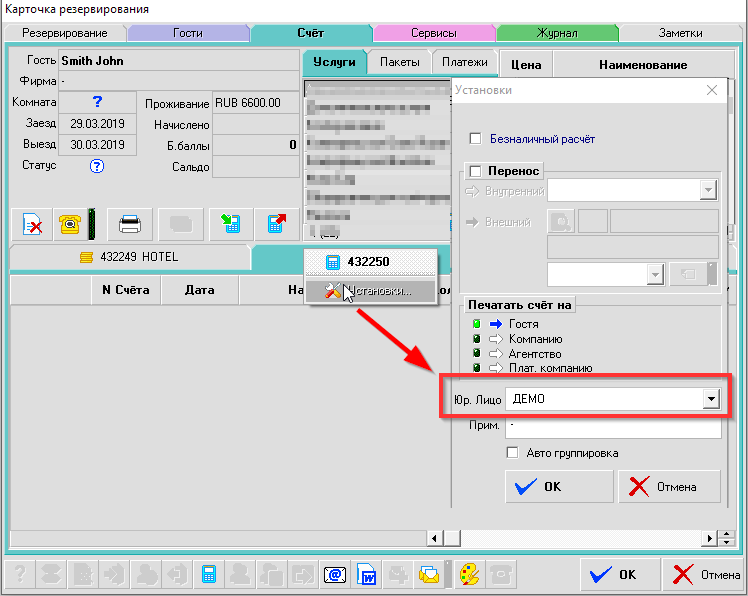The image size is (748, 596).
Task: Switch to the Сервисы tab
Action: point(433,33)
